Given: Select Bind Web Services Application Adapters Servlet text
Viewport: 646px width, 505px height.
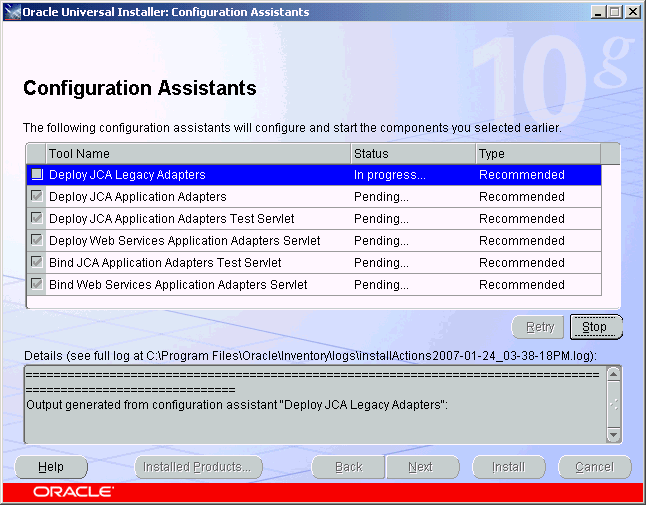Looking at the screenshot, I should coord(178,284).
